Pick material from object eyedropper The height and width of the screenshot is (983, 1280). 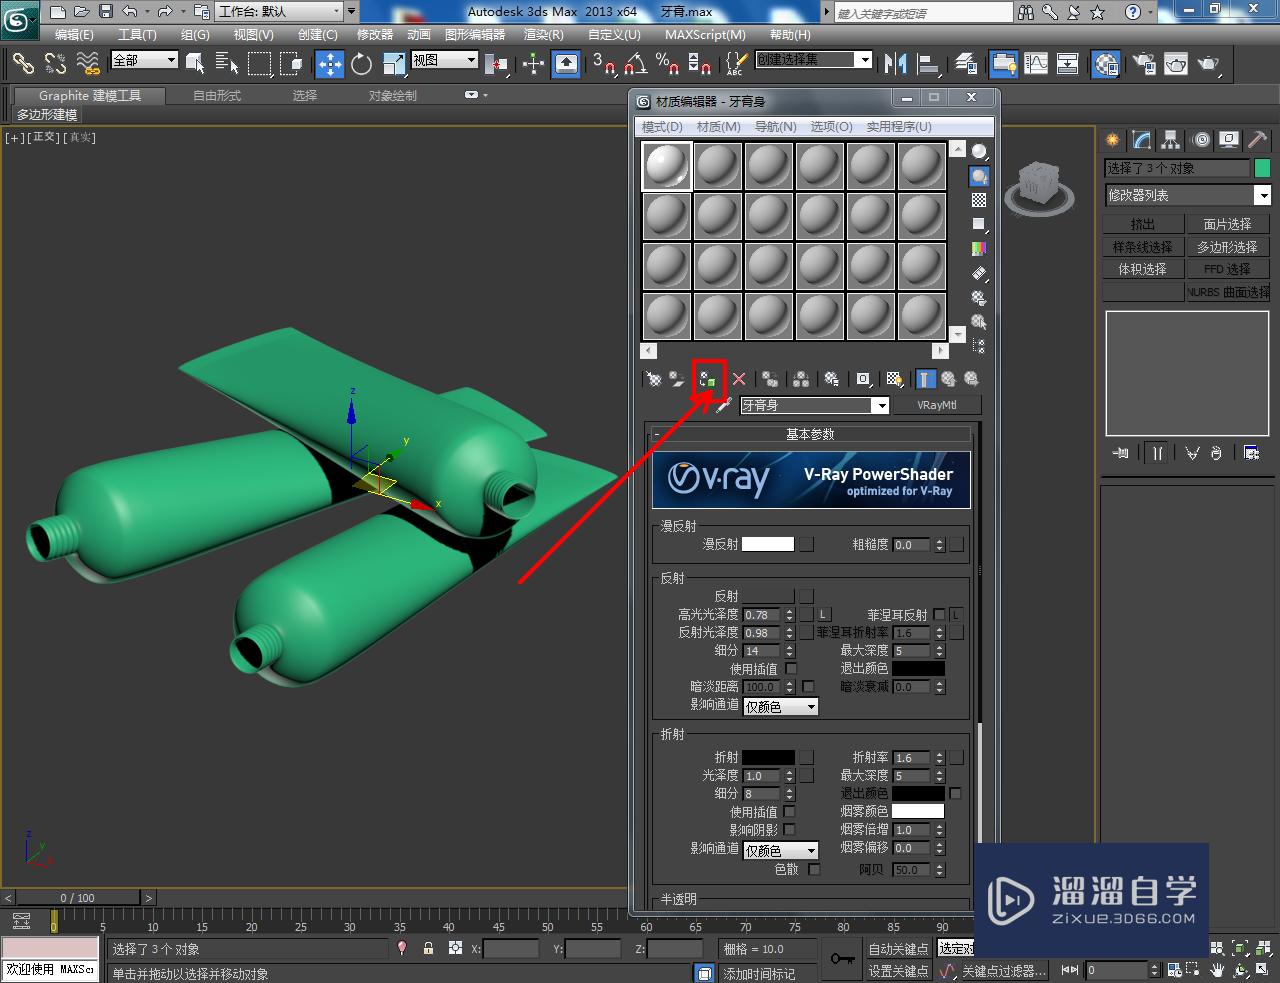[724, 405]
